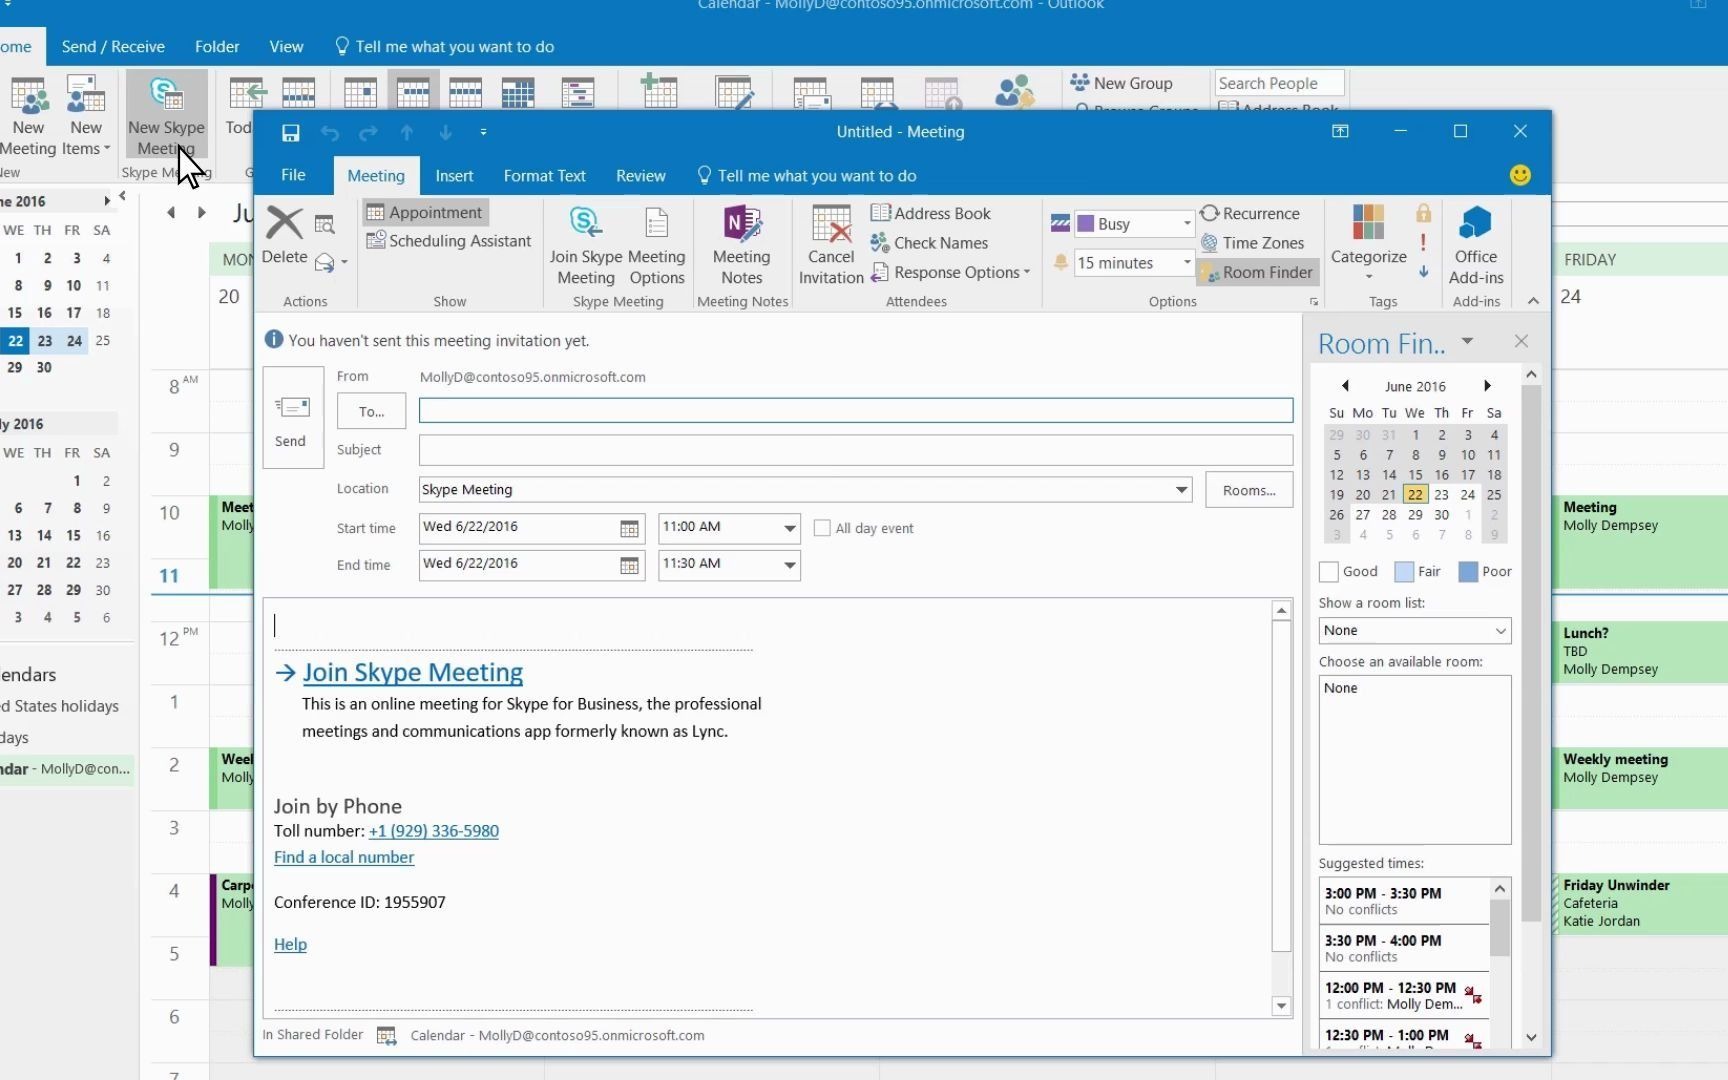The height and width of the screenshot is (1080, 1728).
Task: Set Low Importance down arrow icon
Action: point(1423,271)
